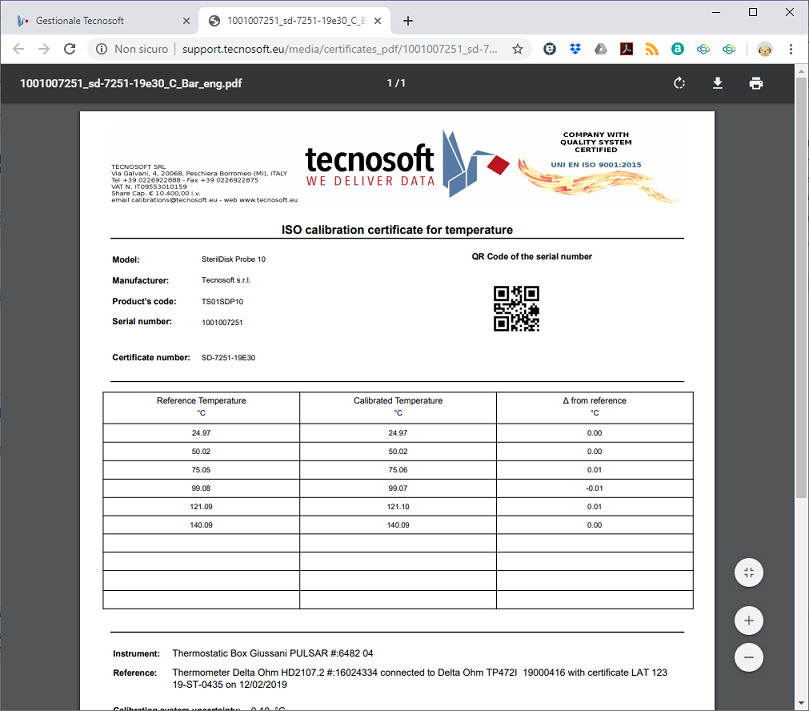809x711 pixels.
Task: Click calibrated temperature cell 121.10
Action: point(398,507)
